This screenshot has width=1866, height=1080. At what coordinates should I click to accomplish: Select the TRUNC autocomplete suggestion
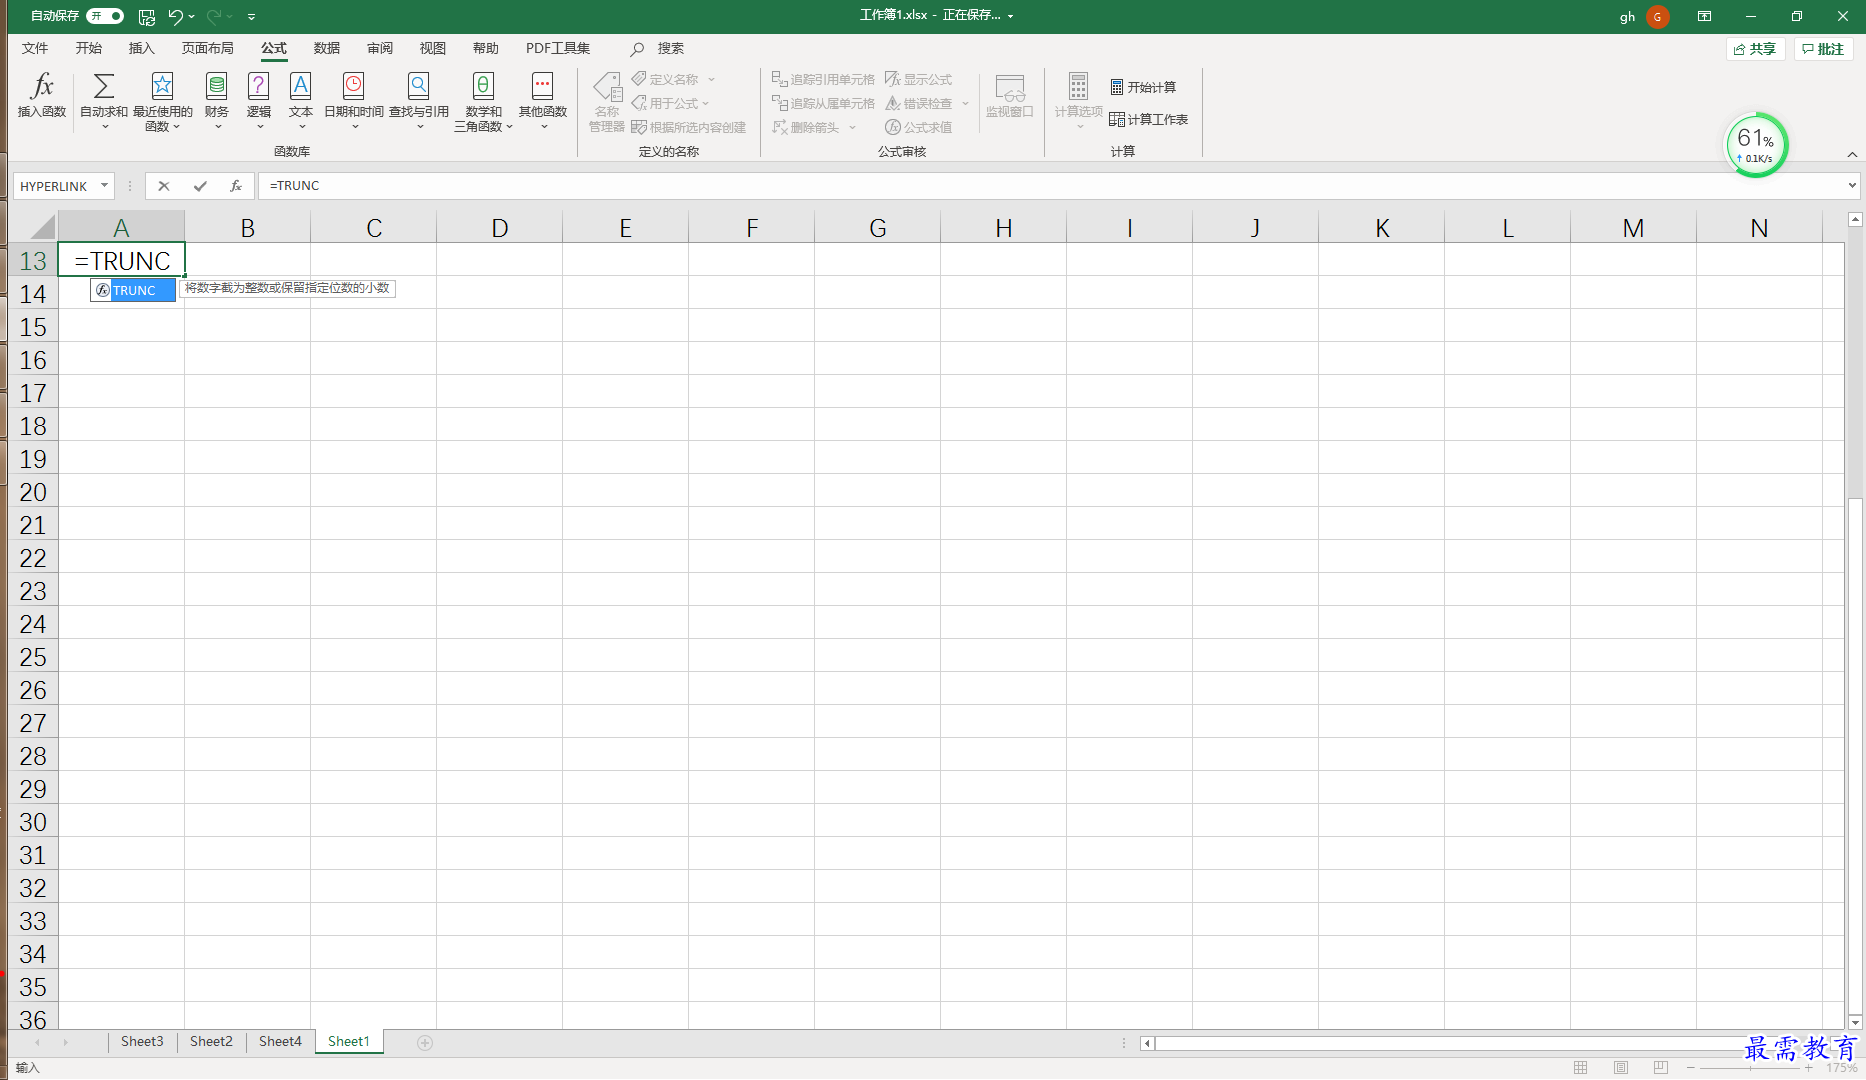[x=133, y=290]
